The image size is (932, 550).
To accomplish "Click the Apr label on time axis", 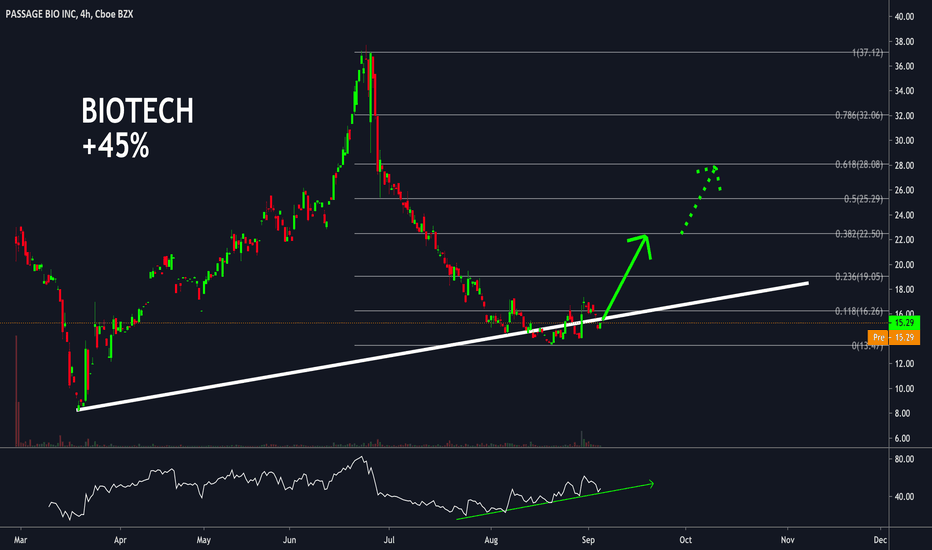I will 120,540.
